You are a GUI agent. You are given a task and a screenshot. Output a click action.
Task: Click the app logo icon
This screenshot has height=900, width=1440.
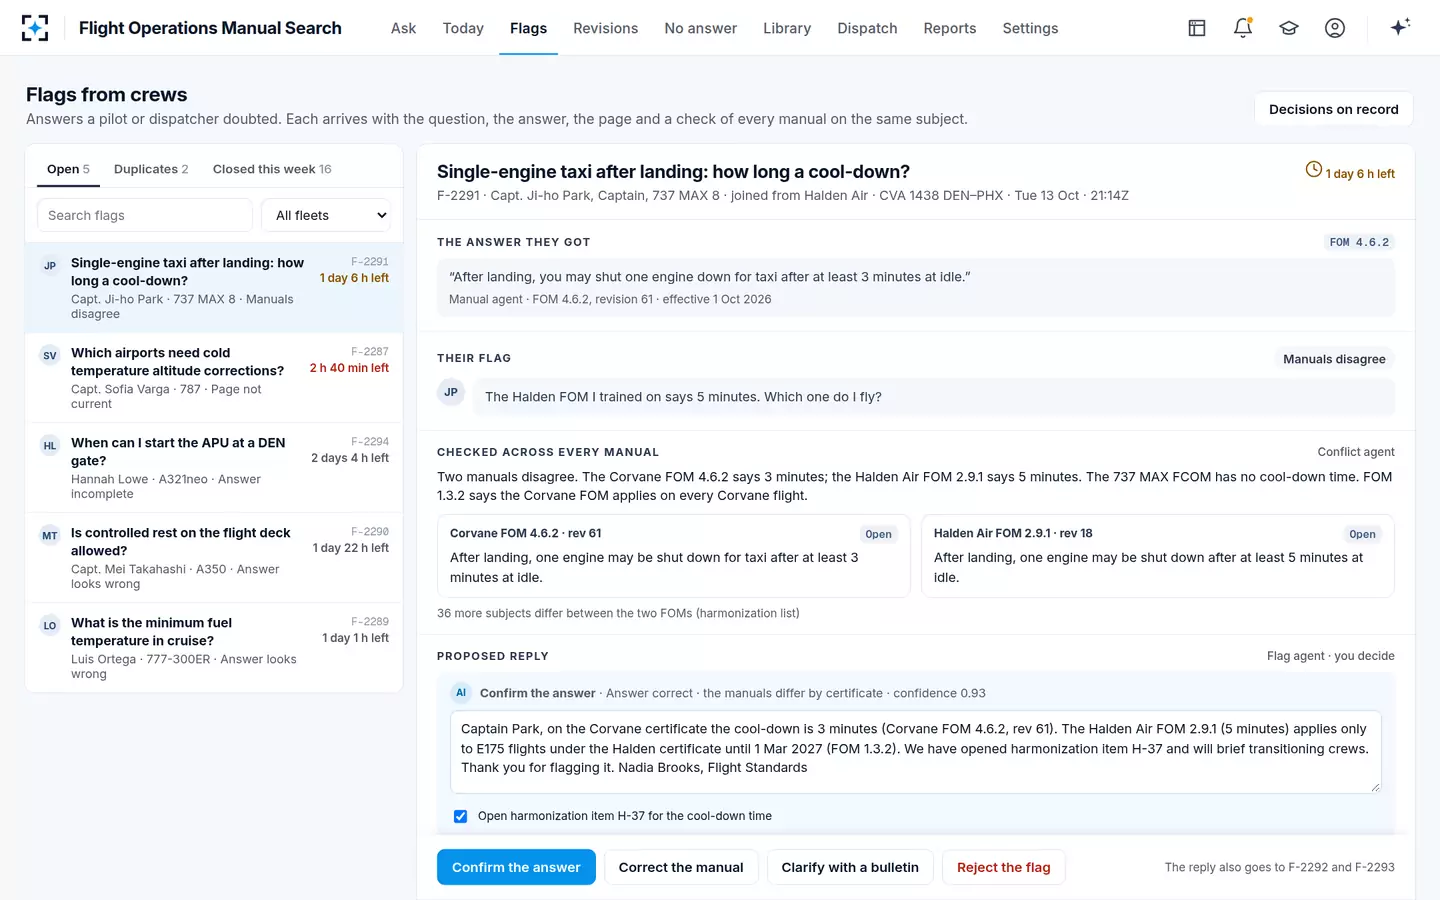point(35,28)
